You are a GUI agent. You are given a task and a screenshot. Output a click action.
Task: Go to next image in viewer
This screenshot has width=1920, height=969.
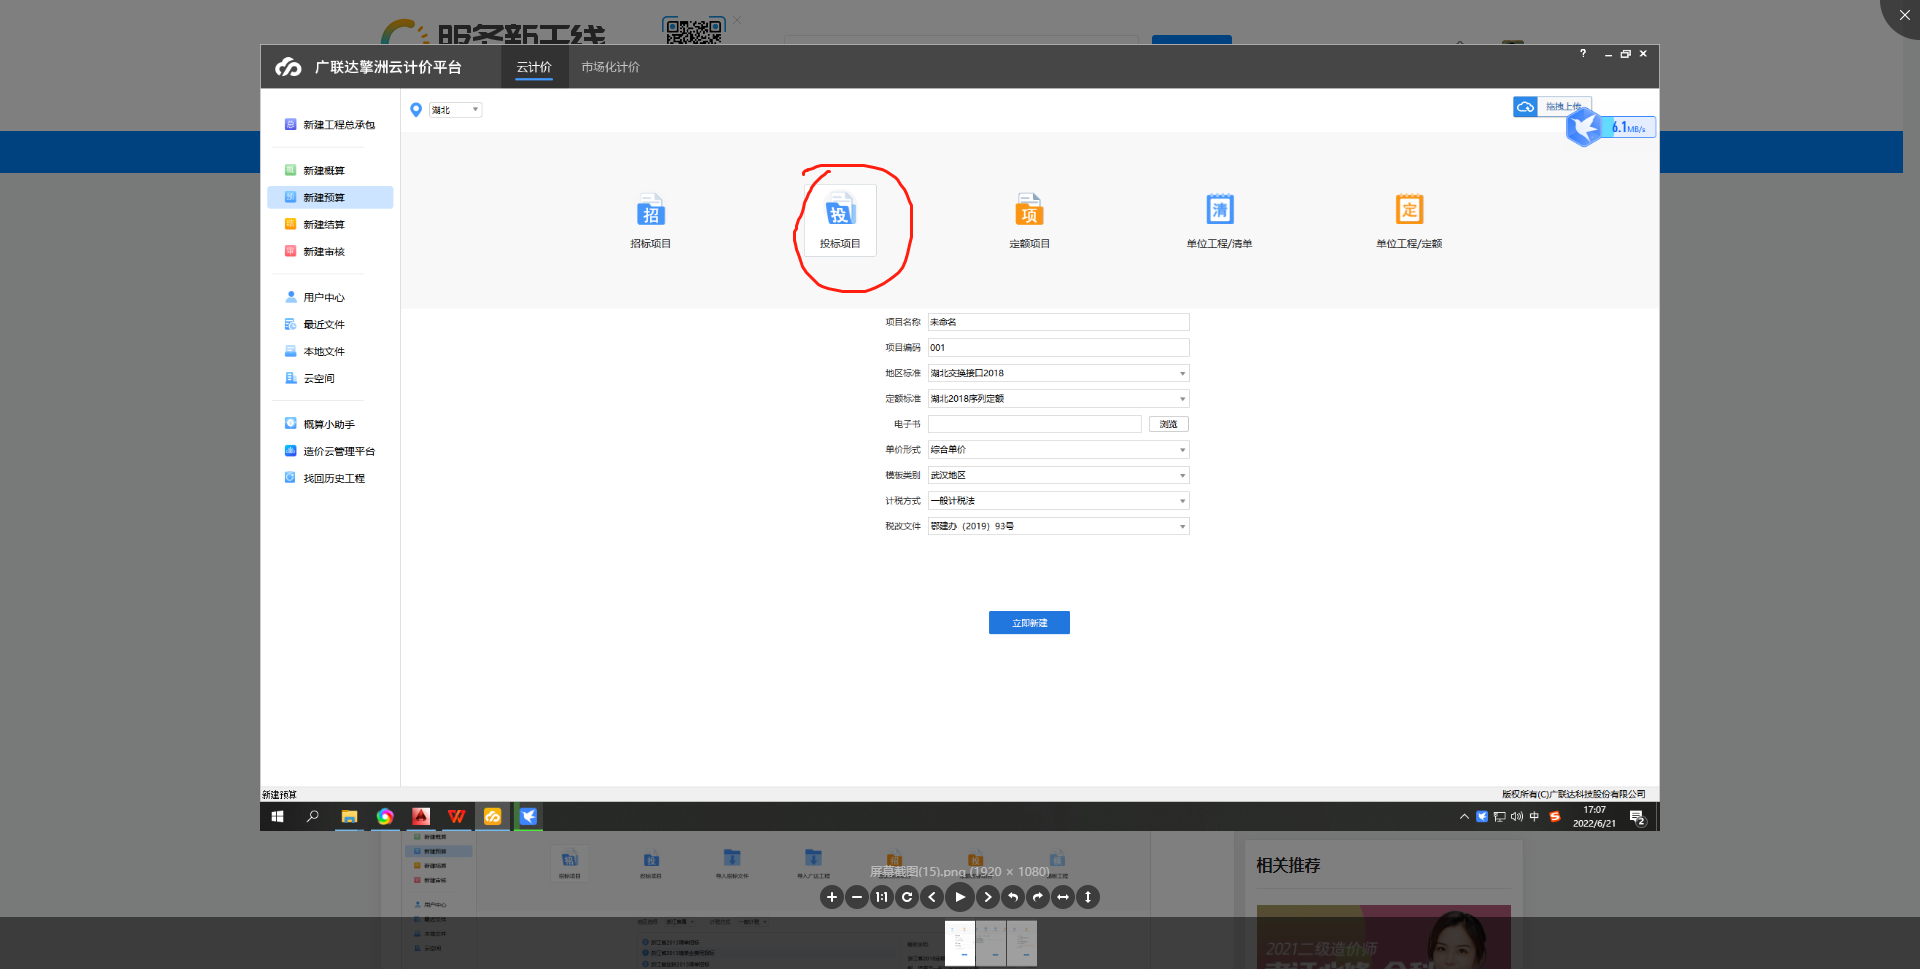tap(988, 897)
